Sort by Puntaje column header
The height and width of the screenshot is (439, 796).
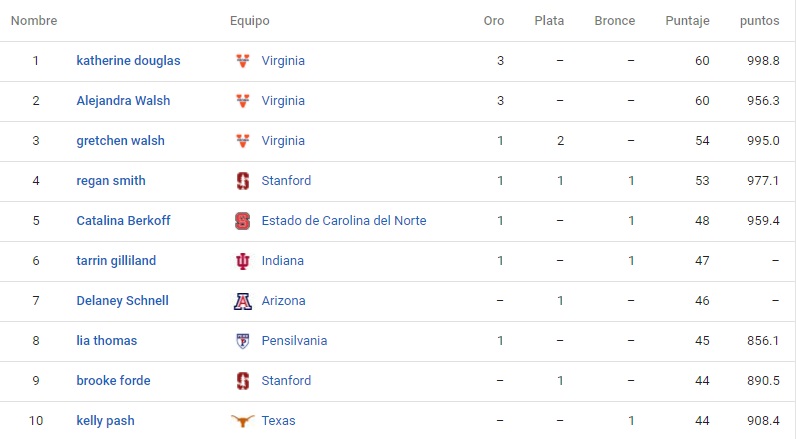[687, 21]
